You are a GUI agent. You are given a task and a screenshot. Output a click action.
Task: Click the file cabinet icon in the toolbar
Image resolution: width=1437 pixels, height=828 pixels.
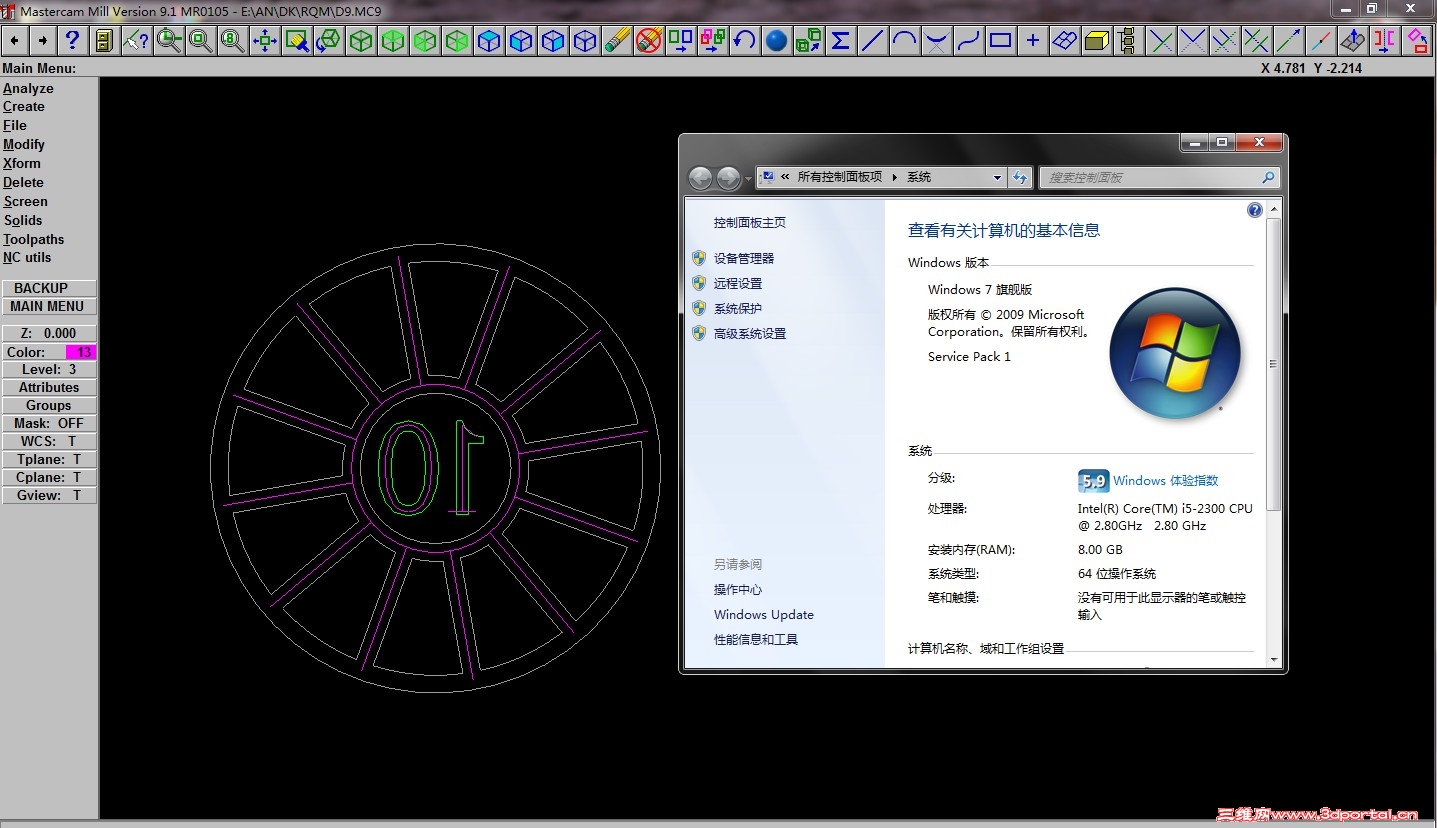point(104,41)
